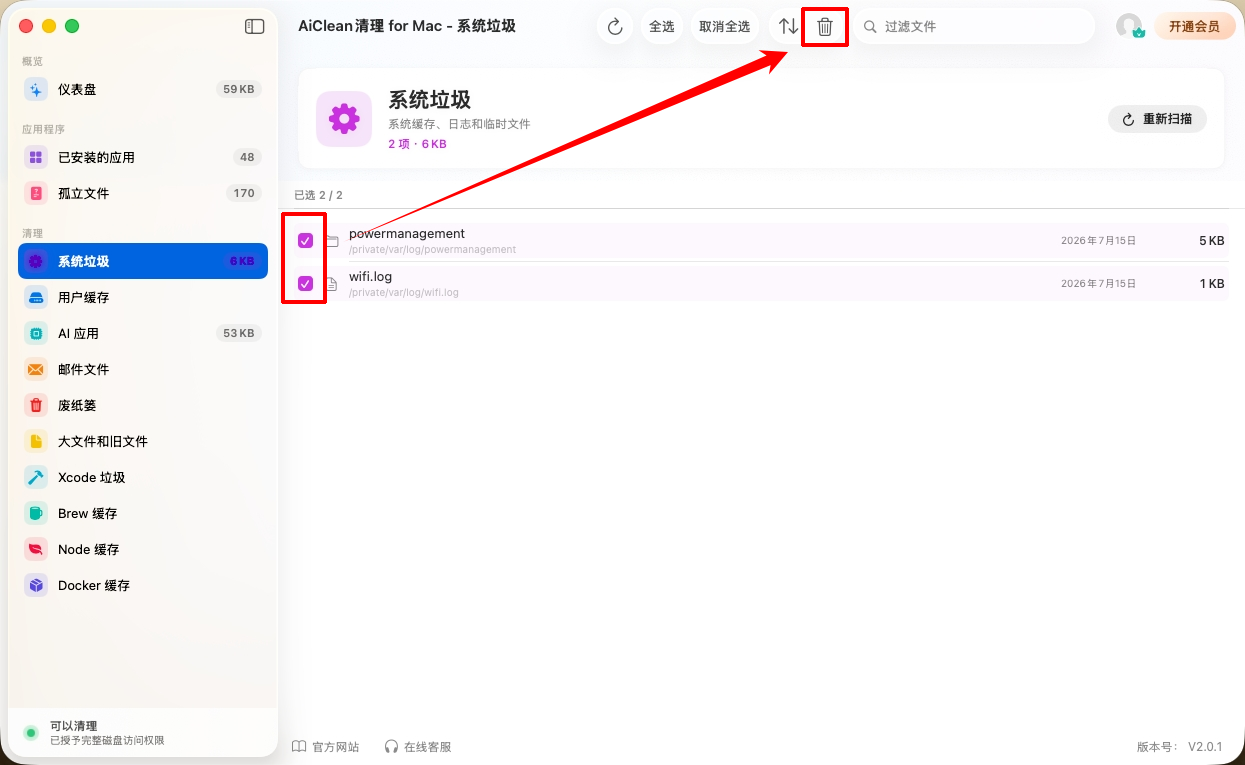Click the 2 项 · 6 KB summary text

418,144
